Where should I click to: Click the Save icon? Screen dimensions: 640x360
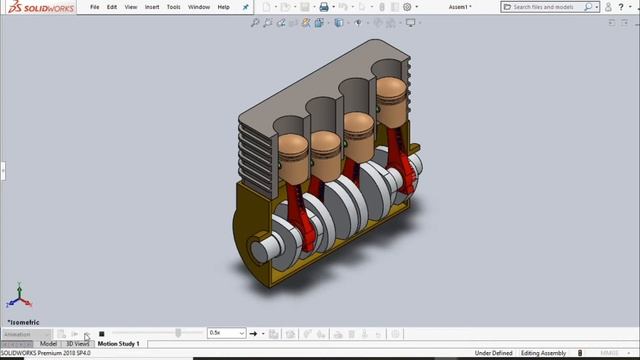click(305, 7)
